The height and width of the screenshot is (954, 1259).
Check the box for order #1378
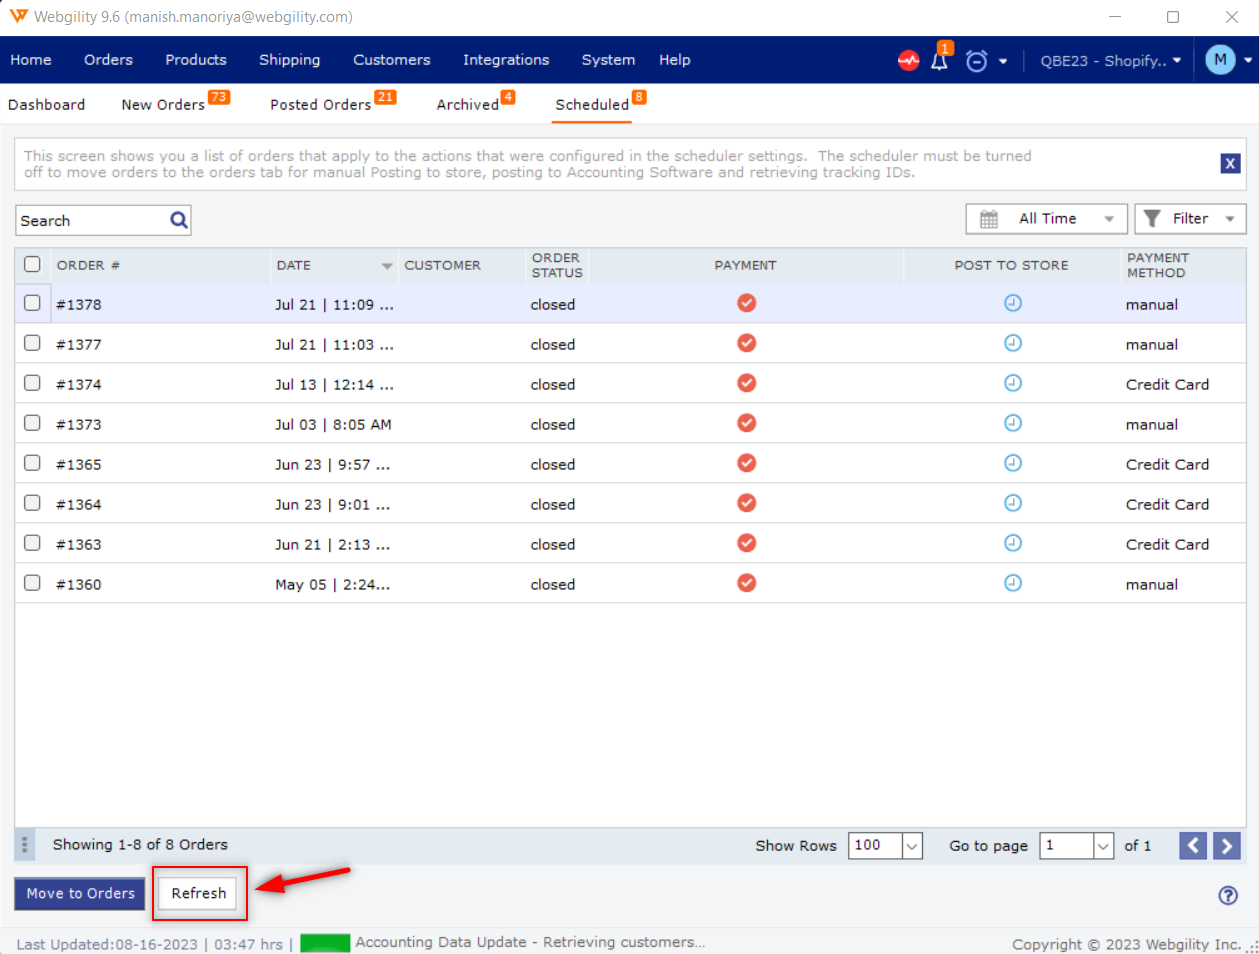click(32, 303)
